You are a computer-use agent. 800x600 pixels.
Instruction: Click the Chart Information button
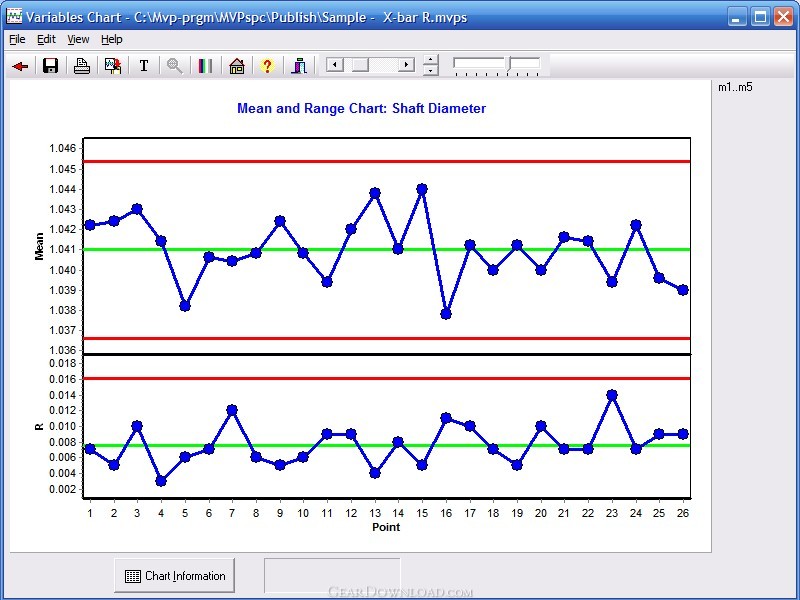pos(175,576)
